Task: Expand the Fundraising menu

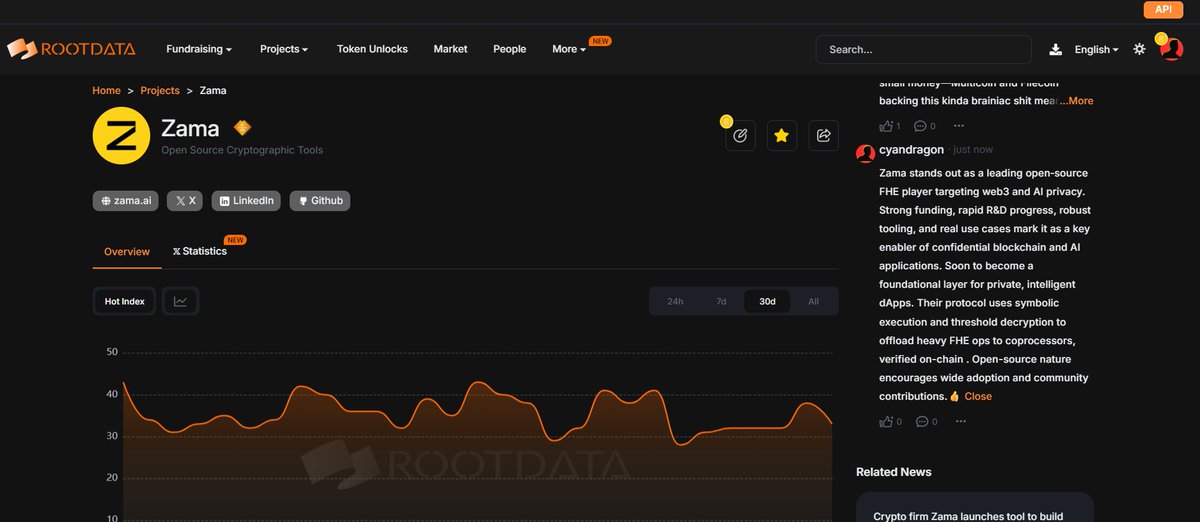Action: pyautogui.click(x=199, y=49)
